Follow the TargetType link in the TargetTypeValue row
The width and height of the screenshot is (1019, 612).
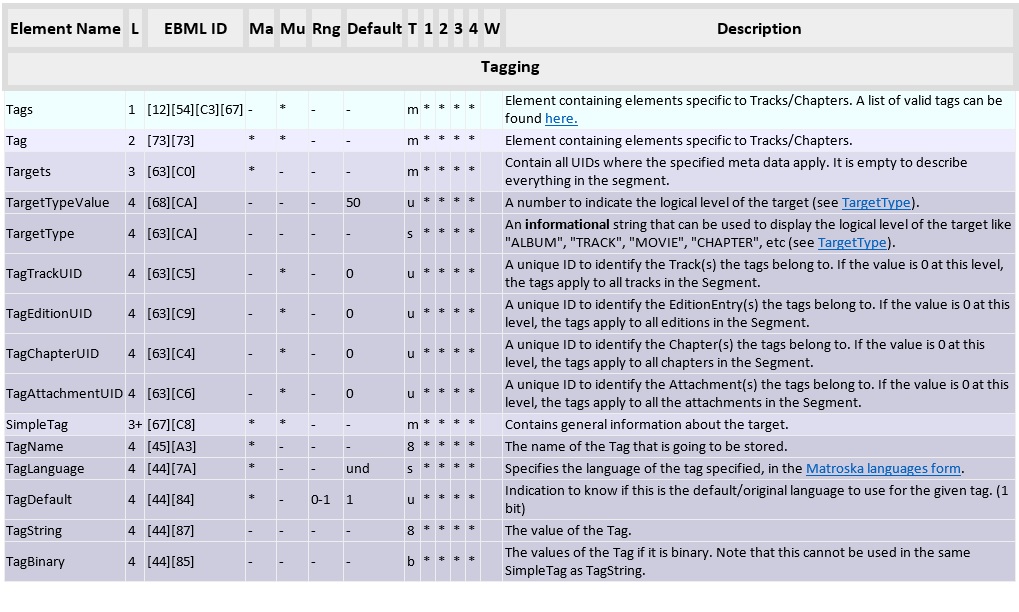click(876, 202)
